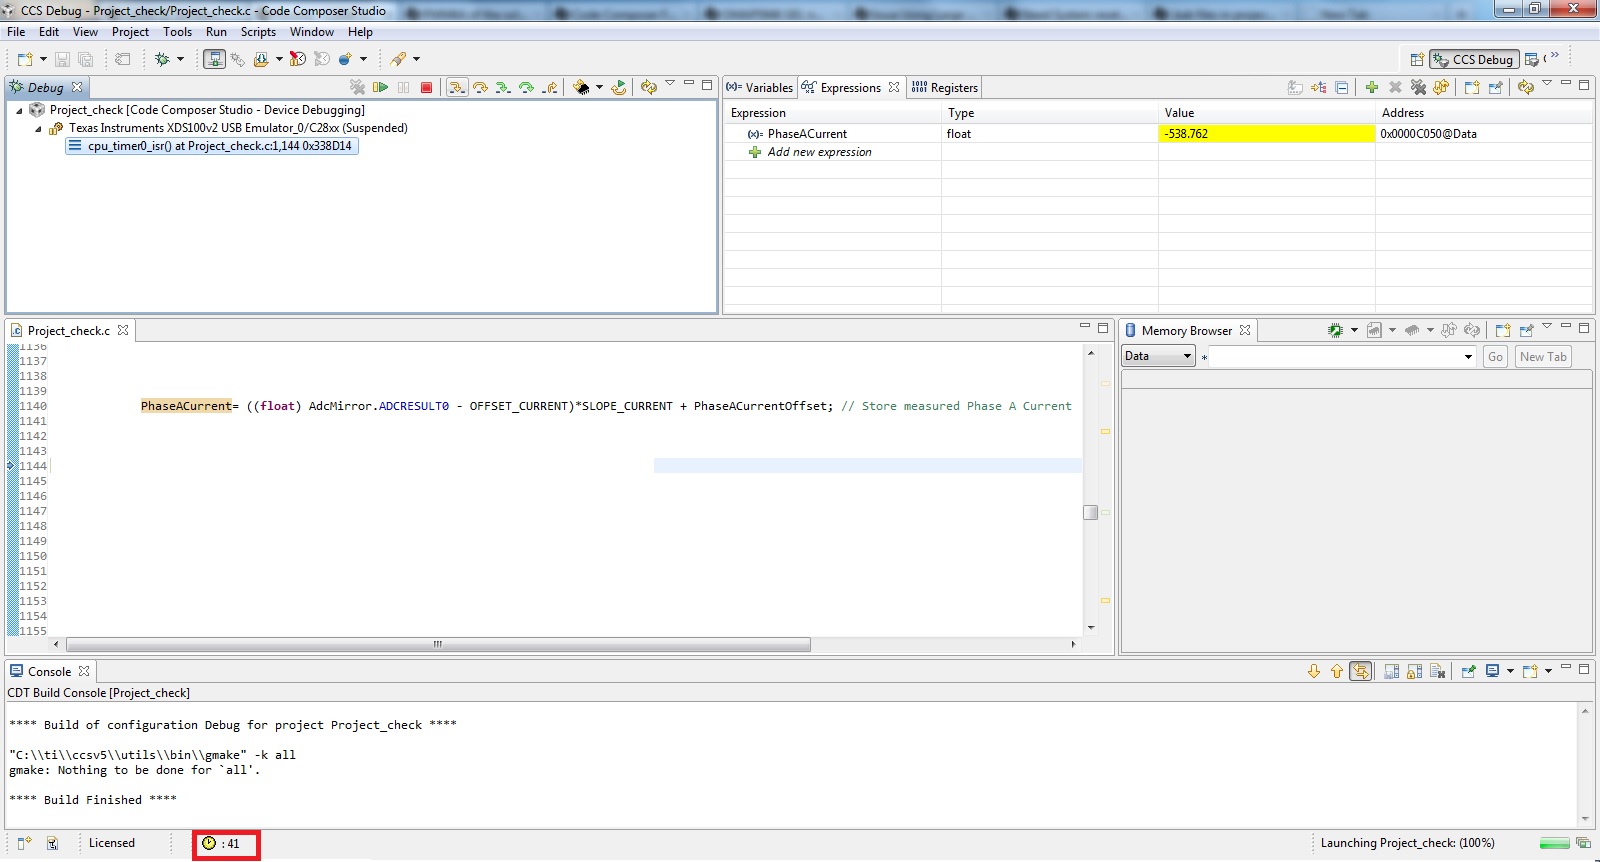The image size is (1600, 862).
Task: Click Step Over in the Debug toolbar
Action: [480, 88]
